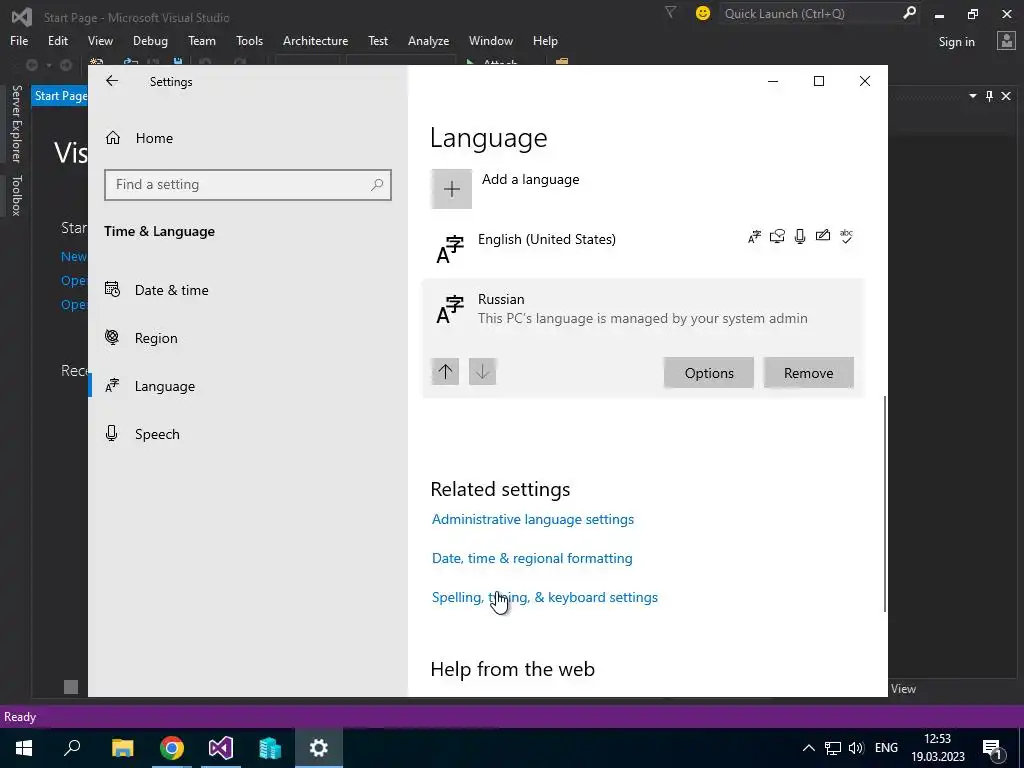Open the Action Center notifications icon
This screenshot has width=1024, height=768.
tap(993, 748)
